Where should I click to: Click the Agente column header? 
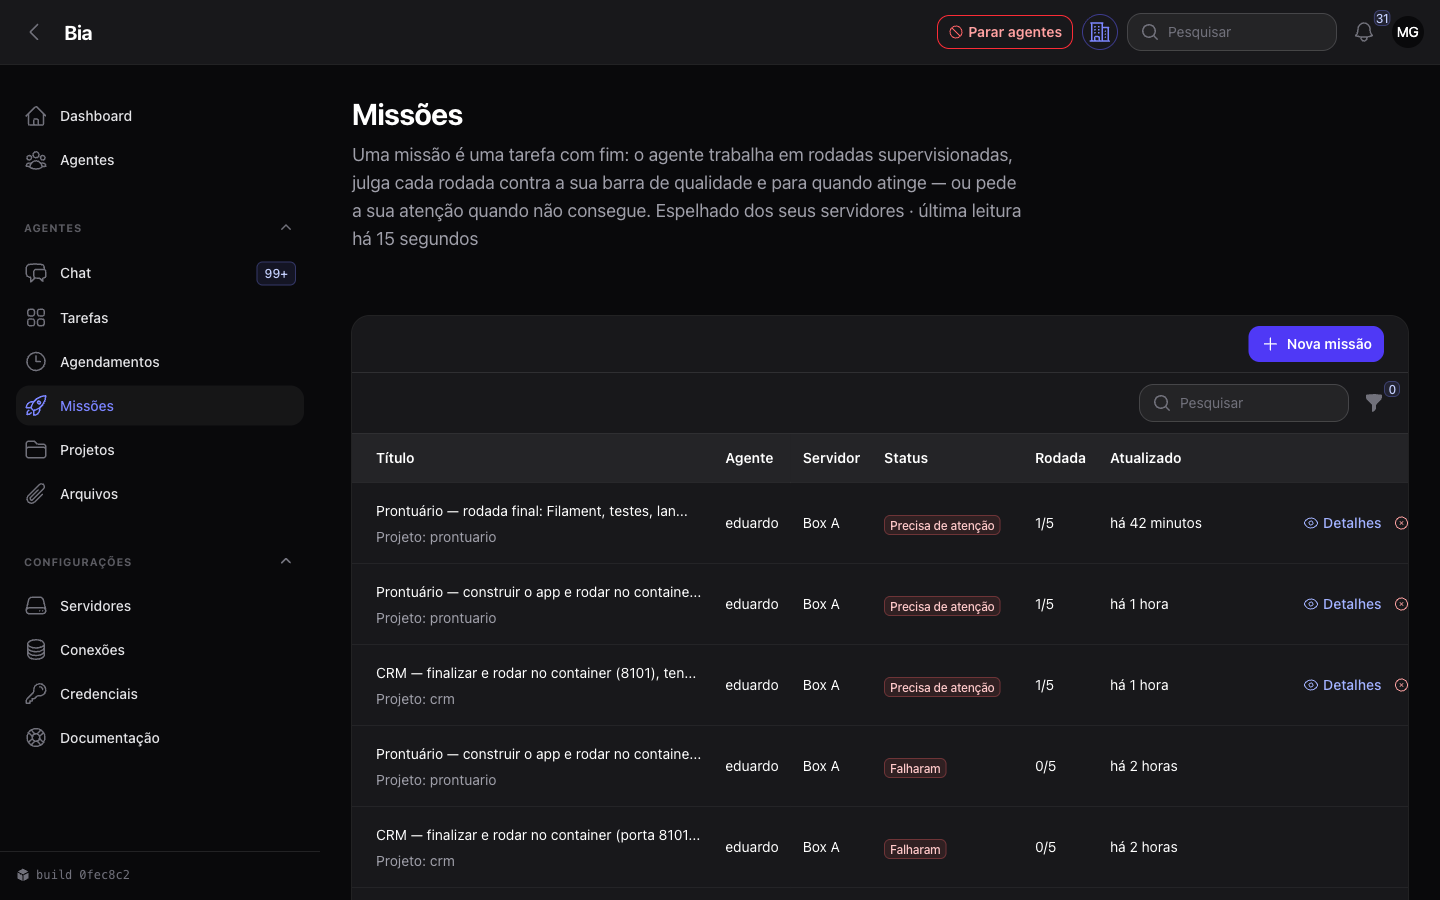click(x=749, y=458)
